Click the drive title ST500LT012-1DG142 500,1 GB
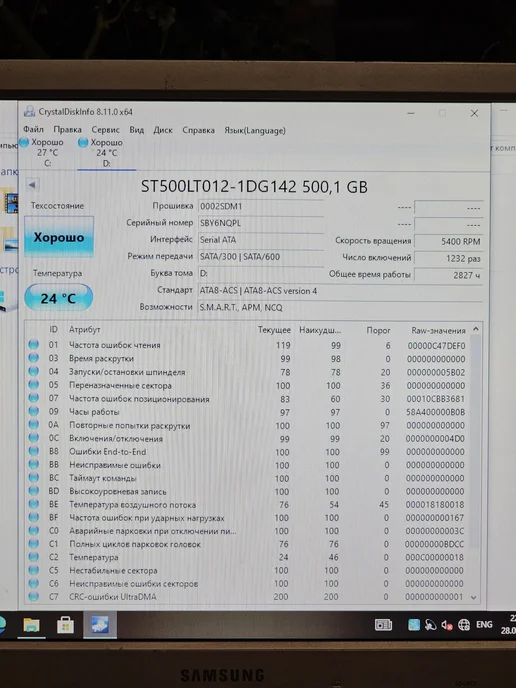Image resolution: width=516 pixels, height=688 pixels. (254, 186)
